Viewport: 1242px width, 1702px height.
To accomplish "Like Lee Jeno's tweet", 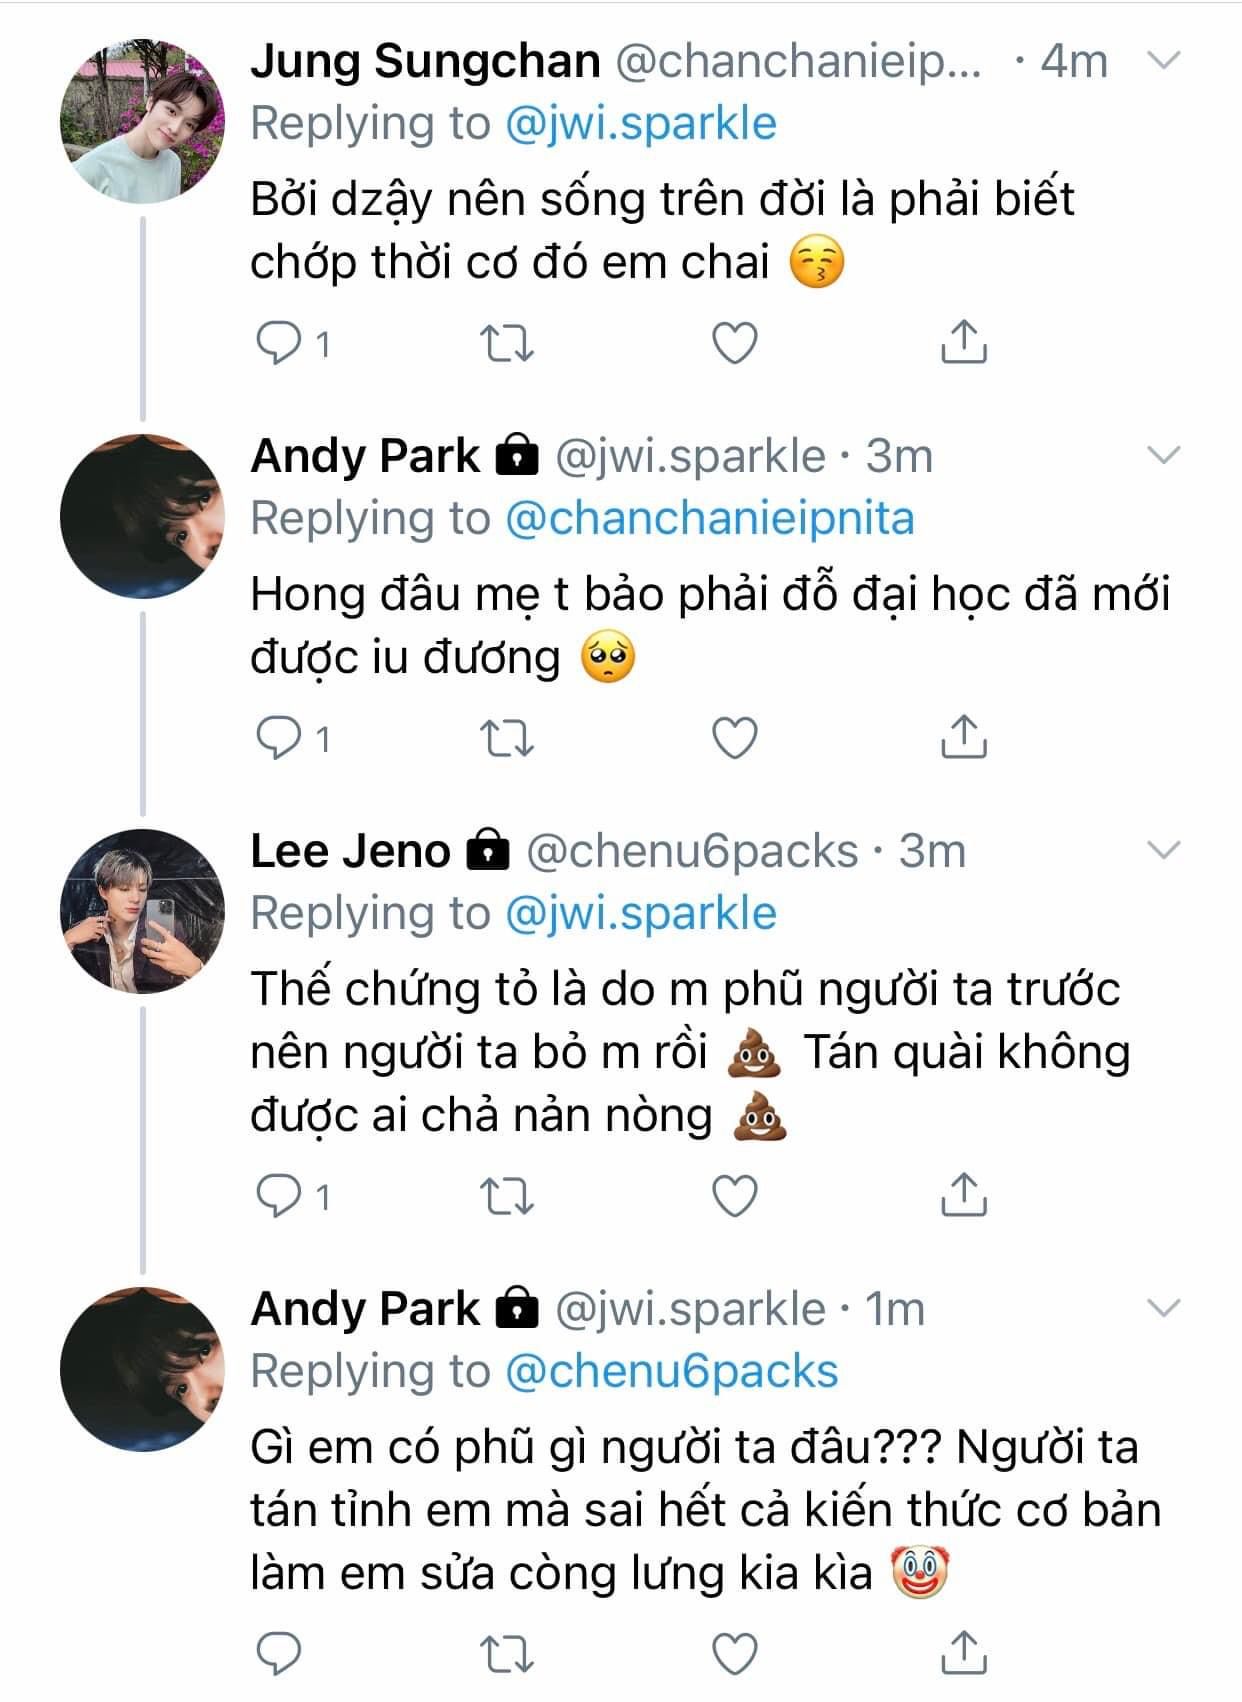I will click(x=735, y=1196).
